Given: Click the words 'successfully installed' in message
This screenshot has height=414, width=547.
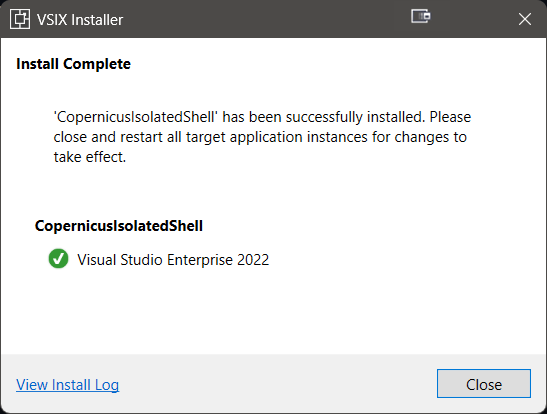Looking at the screenshot, I should [355, 117].
